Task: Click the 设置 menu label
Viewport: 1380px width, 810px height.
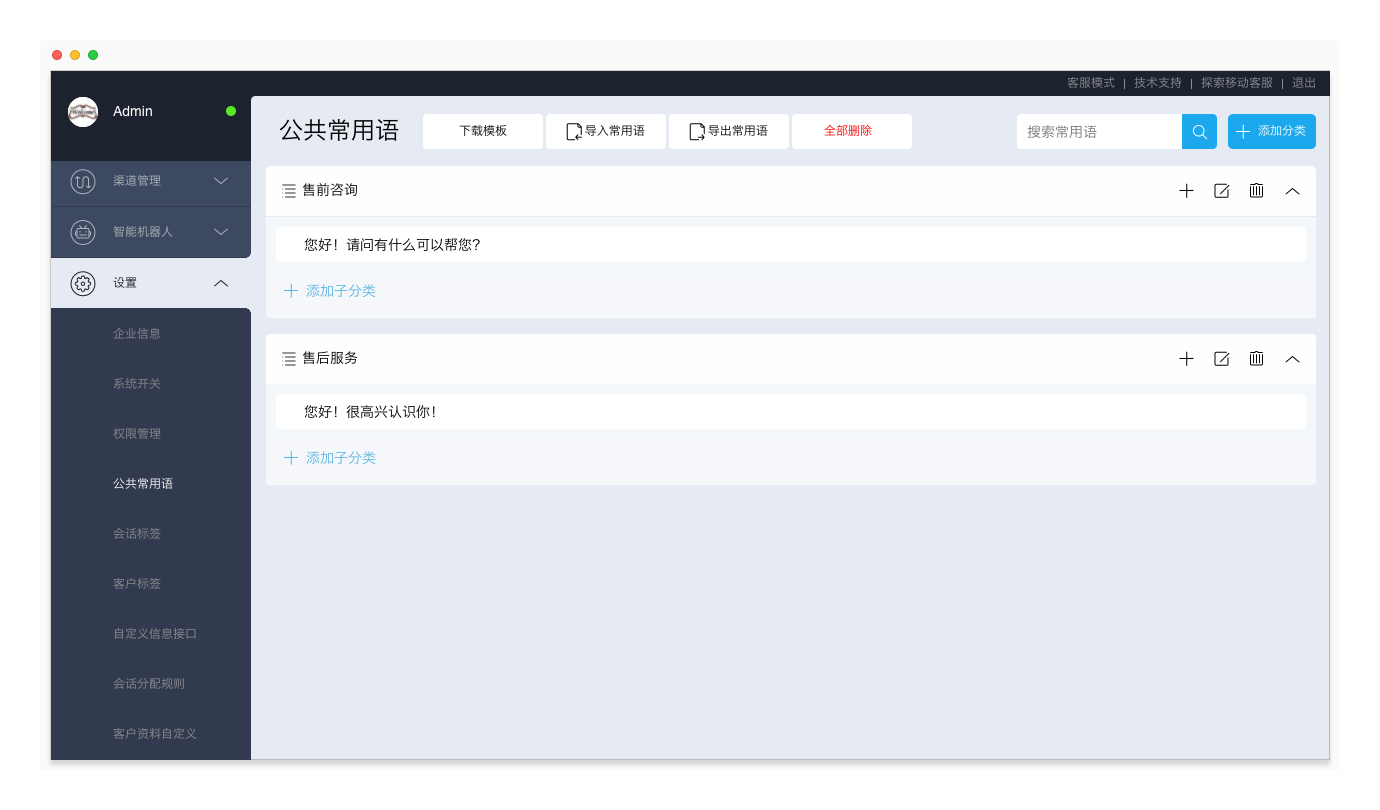Action: (125, 283)
